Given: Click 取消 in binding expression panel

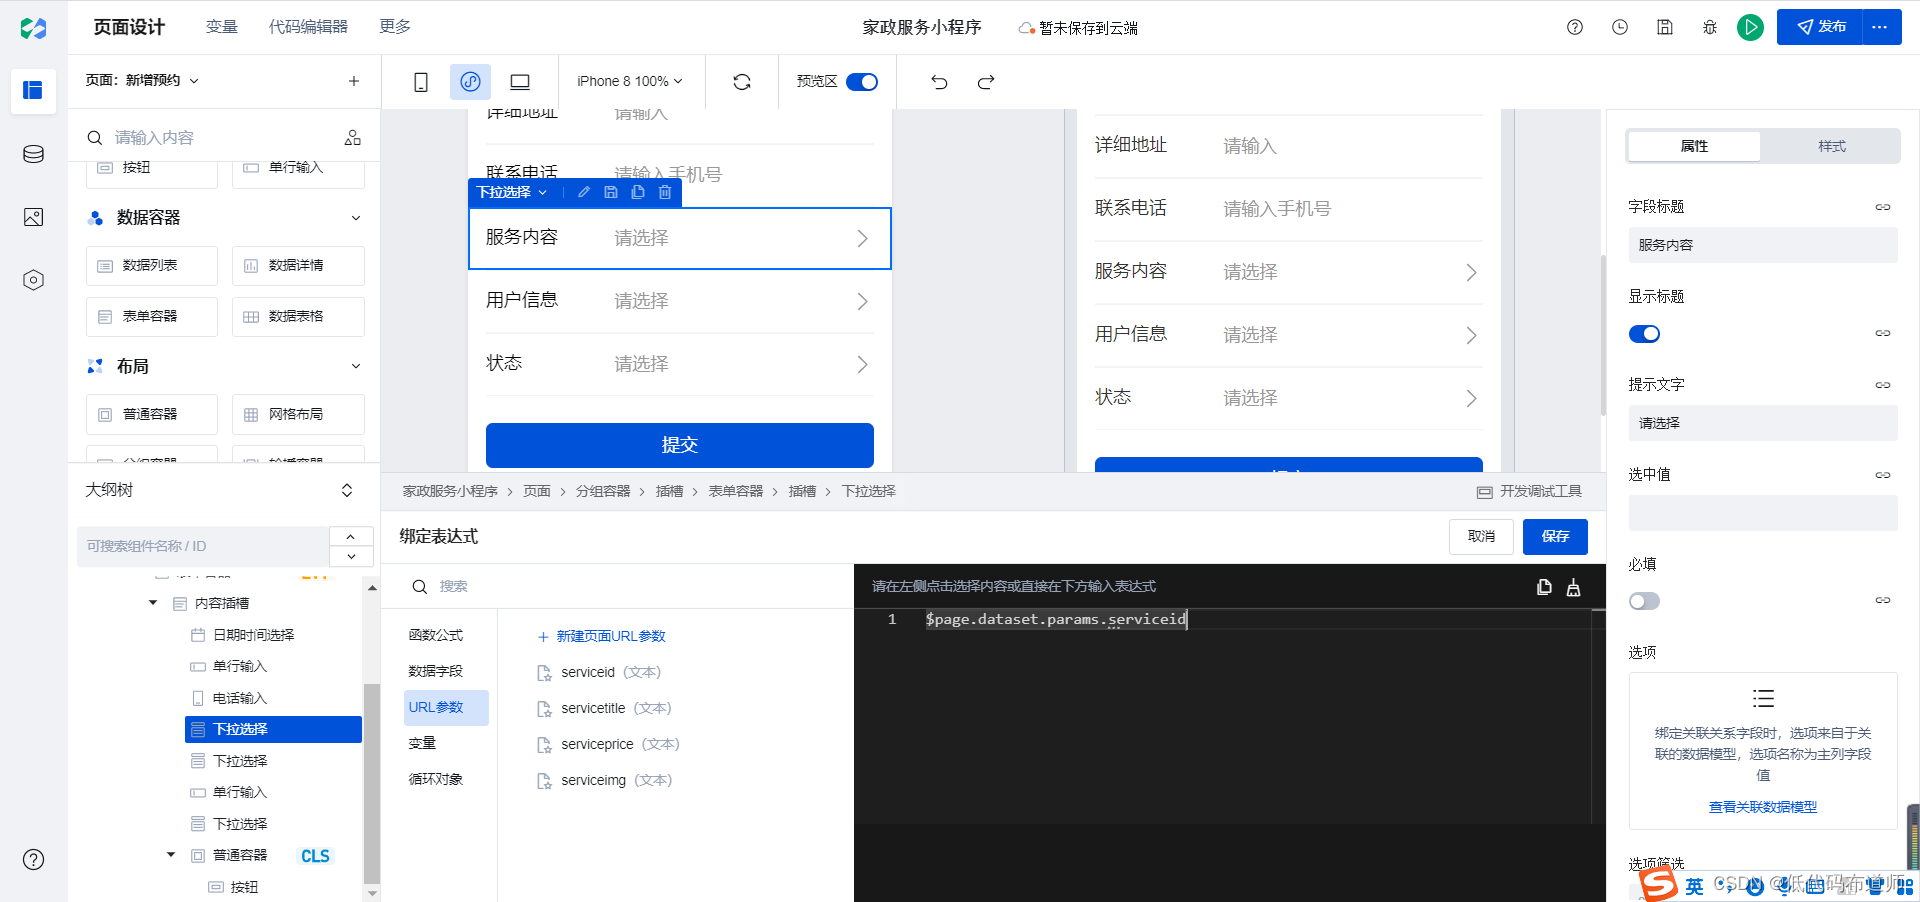Looking at the screenshot, I should pos(1481,537).
